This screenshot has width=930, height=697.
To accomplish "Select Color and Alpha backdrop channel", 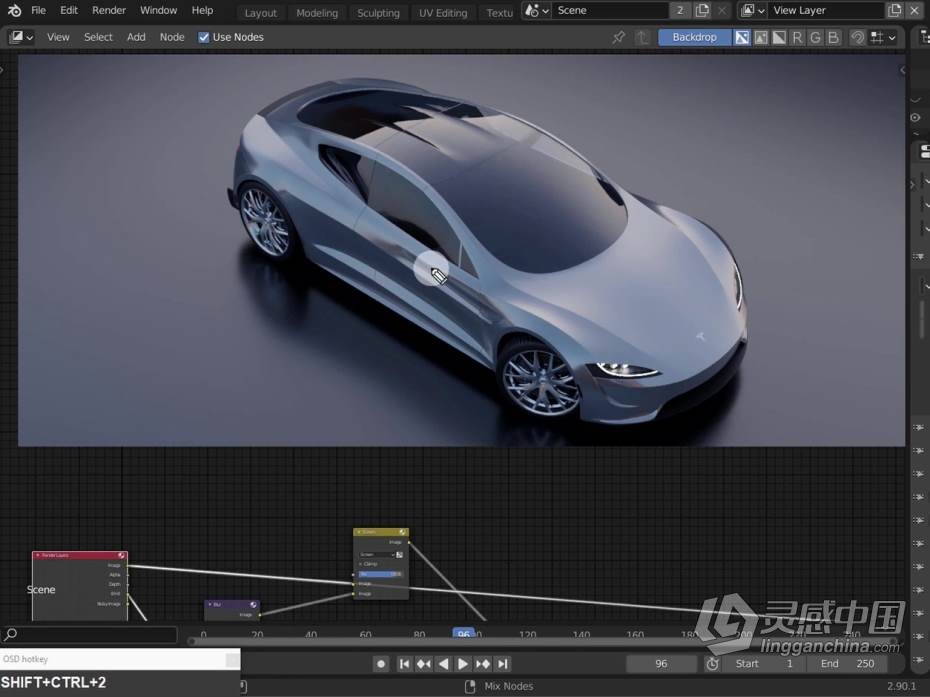I will click(742, 37).
